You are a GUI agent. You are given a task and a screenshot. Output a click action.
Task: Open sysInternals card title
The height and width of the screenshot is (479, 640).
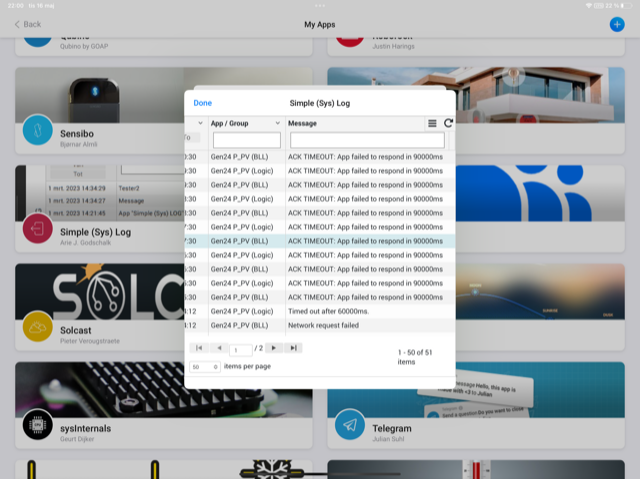point(85,428)
